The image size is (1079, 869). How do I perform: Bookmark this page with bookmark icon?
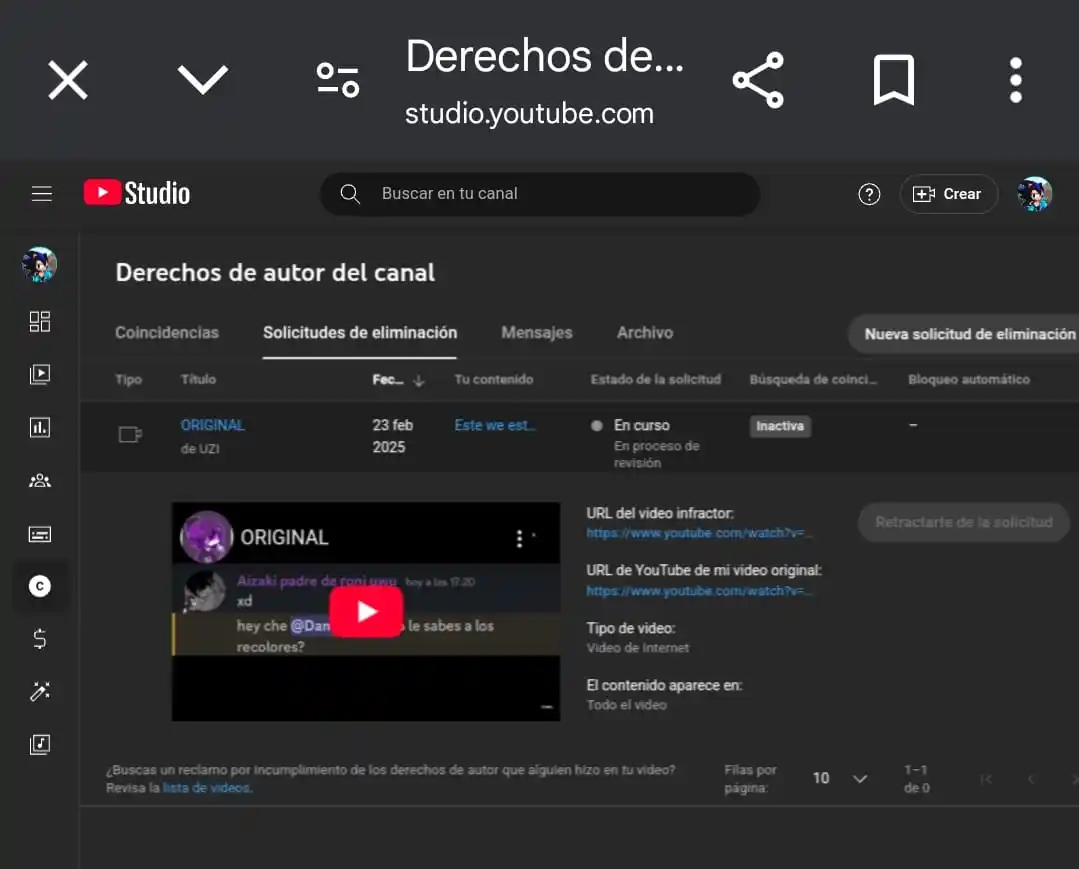[893, 80]
